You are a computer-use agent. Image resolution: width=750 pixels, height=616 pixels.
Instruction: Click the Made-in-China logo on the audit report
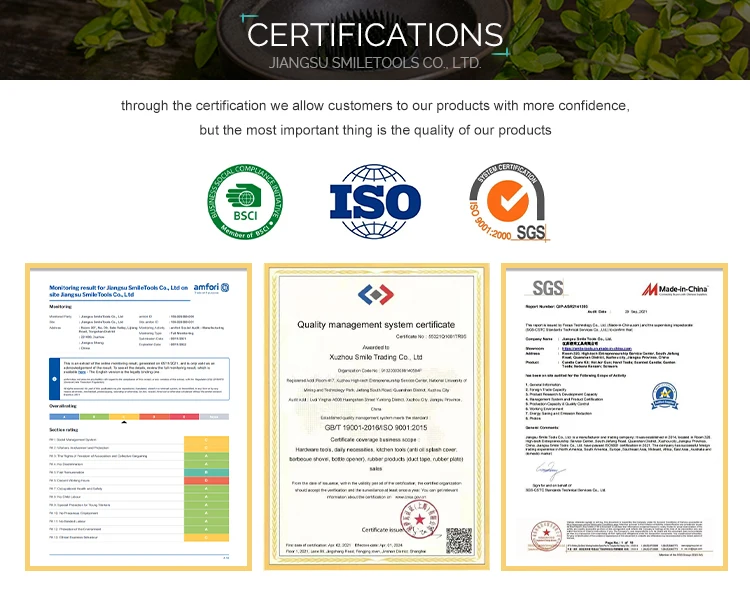coord(675,289)
